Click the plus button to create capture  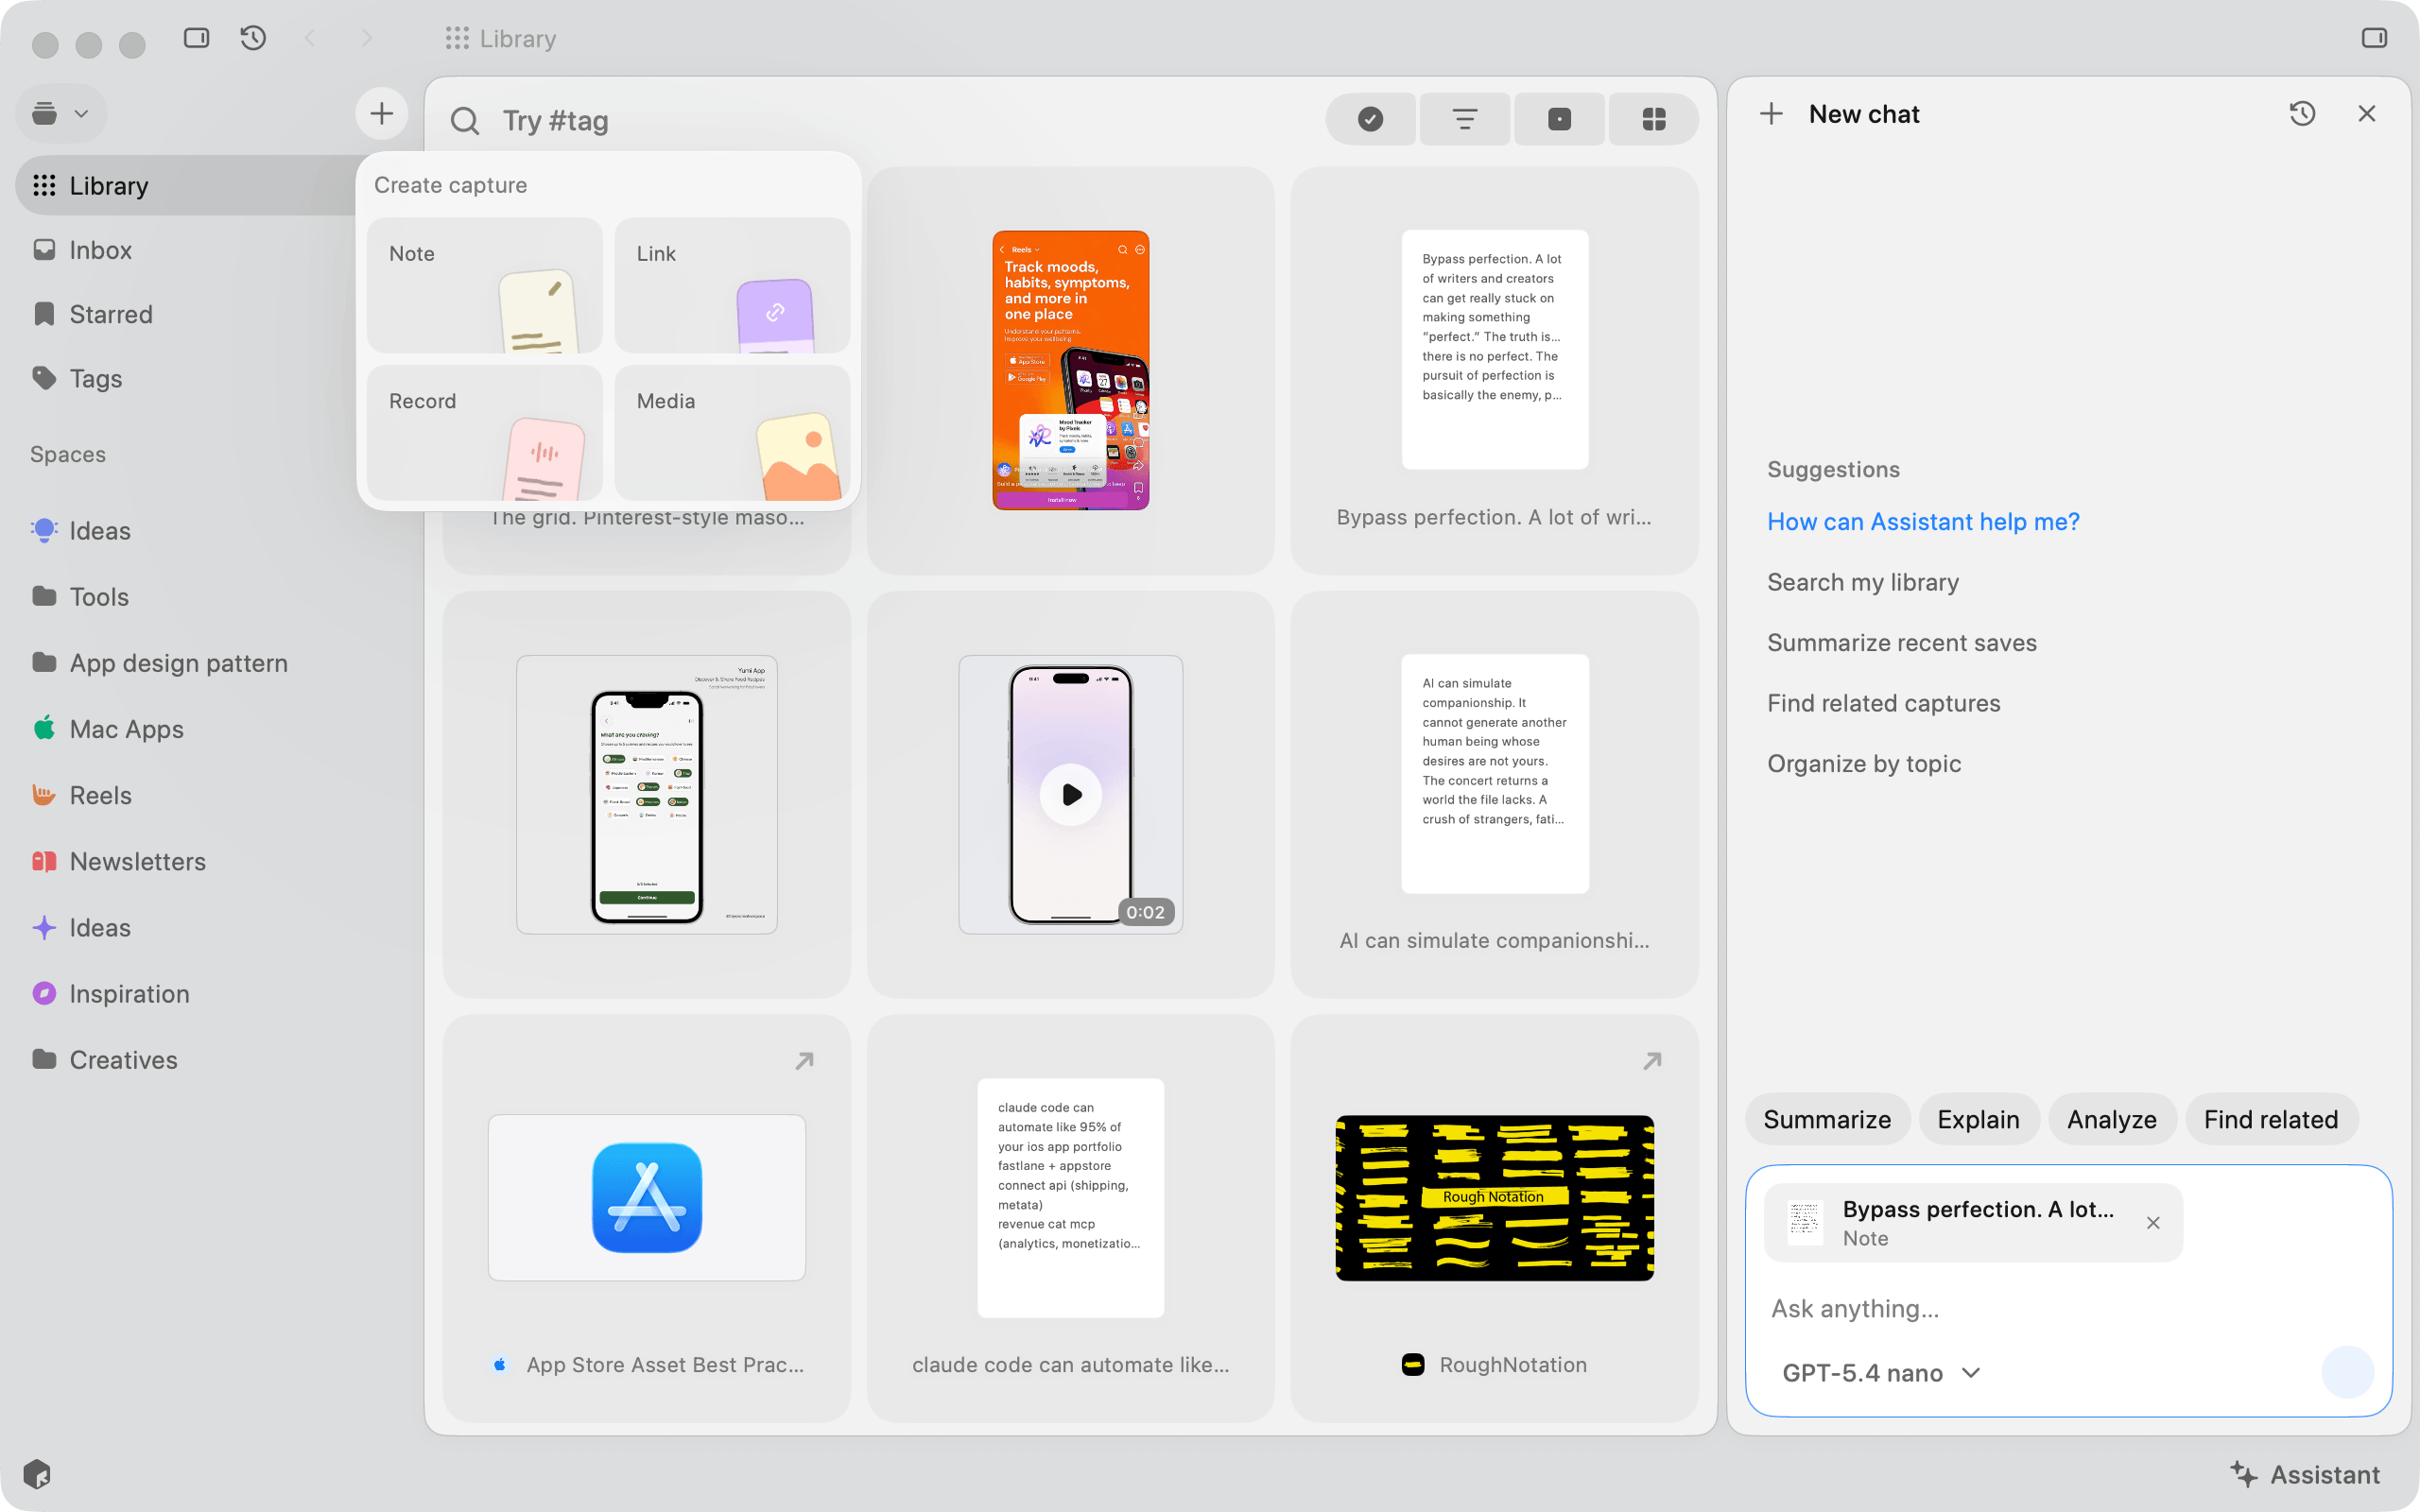(381, 113)
